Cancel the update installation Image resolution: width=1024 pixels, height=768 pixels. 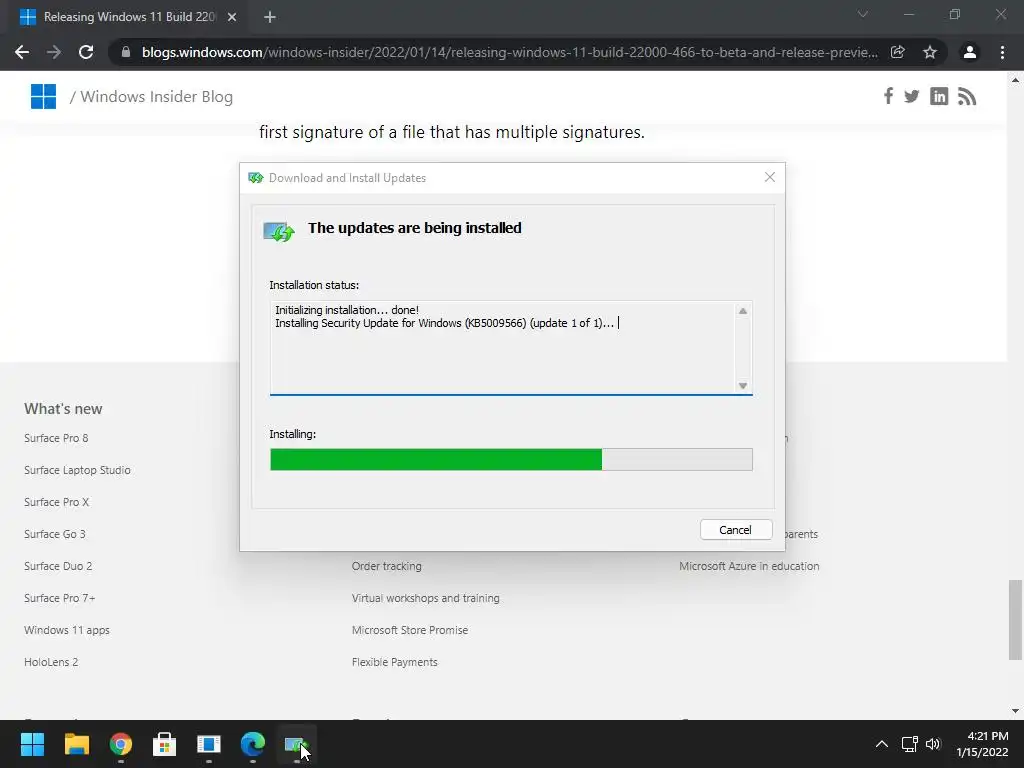point(736,530)
